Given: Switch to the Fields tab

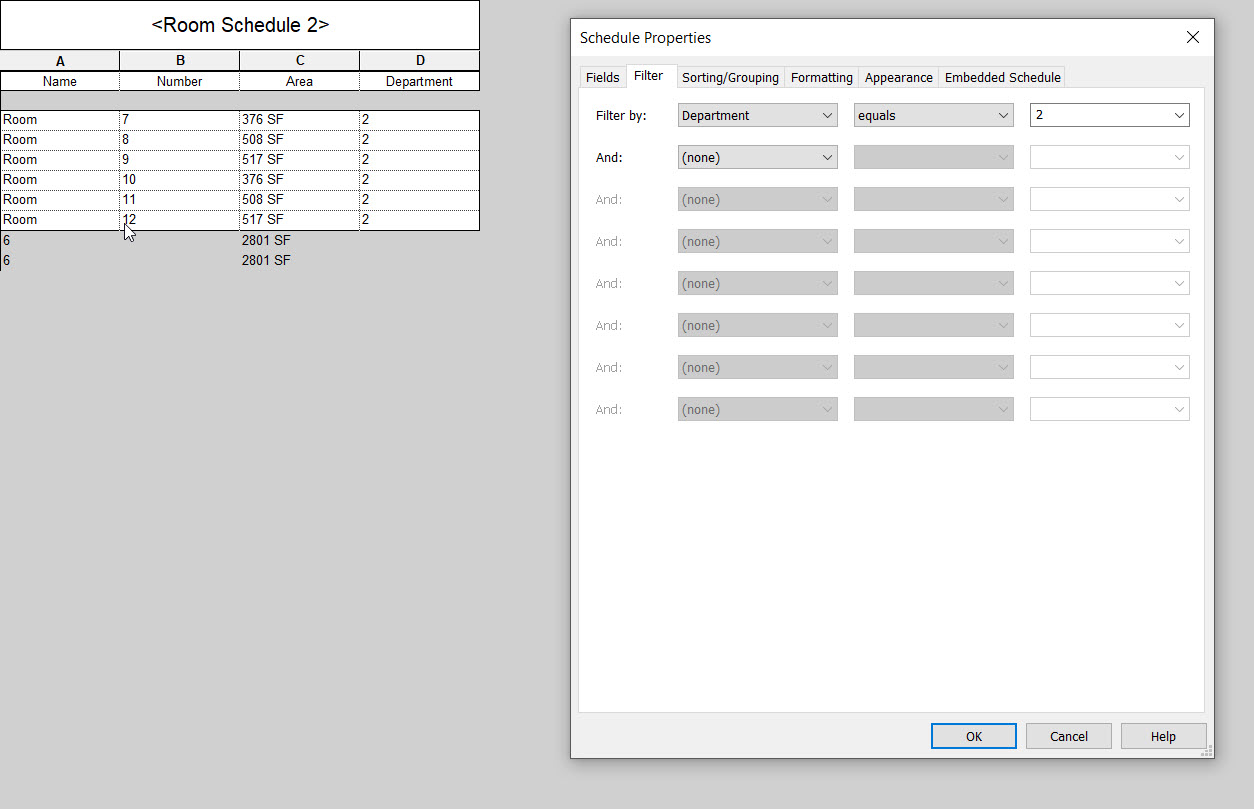Looking at the screenshot, I should pos(602,76).
